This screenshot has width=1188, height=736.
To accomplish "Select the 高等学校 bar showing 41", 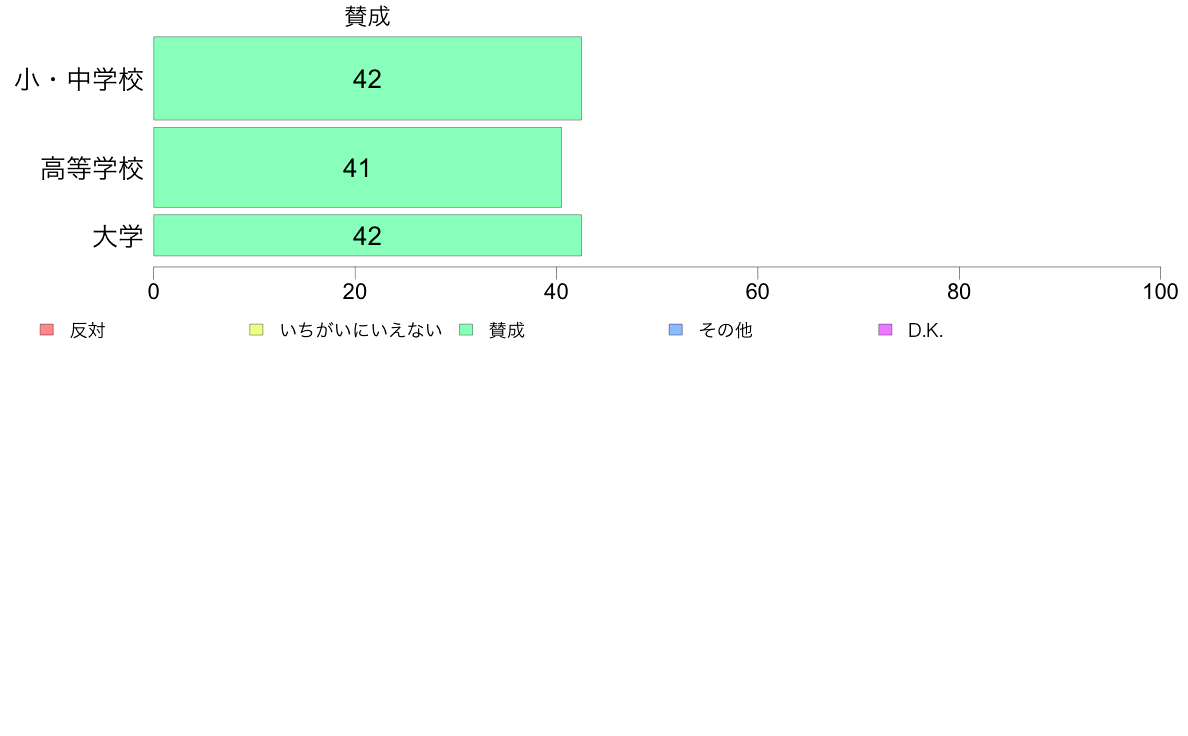I will tap(358, 168).
